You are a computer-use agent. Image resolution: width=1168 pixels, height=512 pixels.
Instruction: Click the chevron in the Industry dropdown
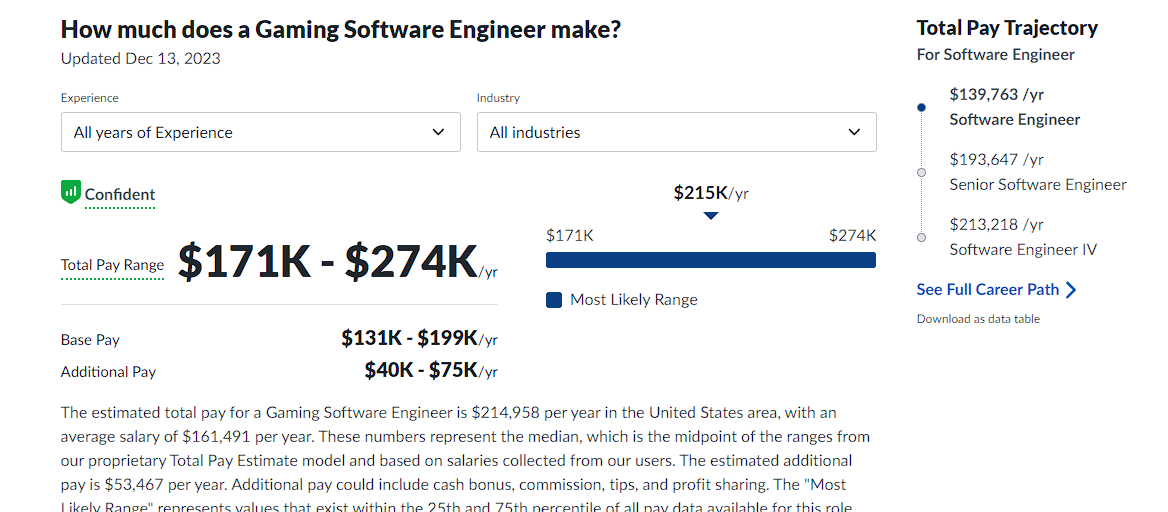pyautogui.click(x=854, y=132)
